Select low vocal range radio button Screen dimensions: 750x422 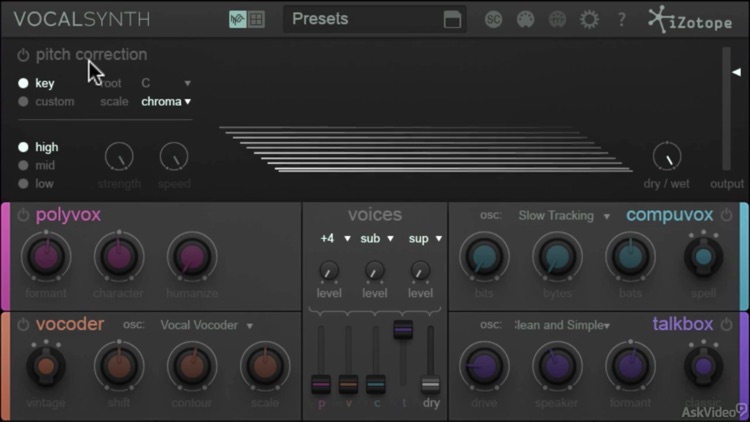[x=23, y=183]
